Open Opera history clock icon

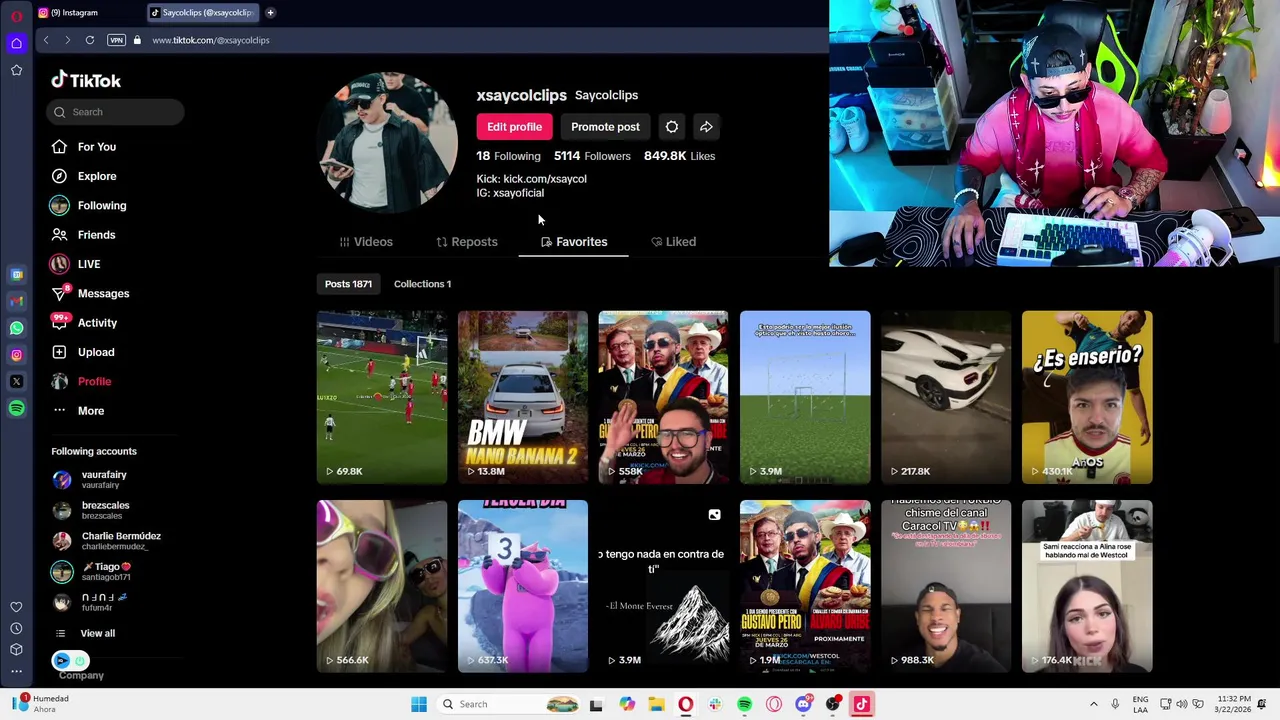[x=16, y=628]
